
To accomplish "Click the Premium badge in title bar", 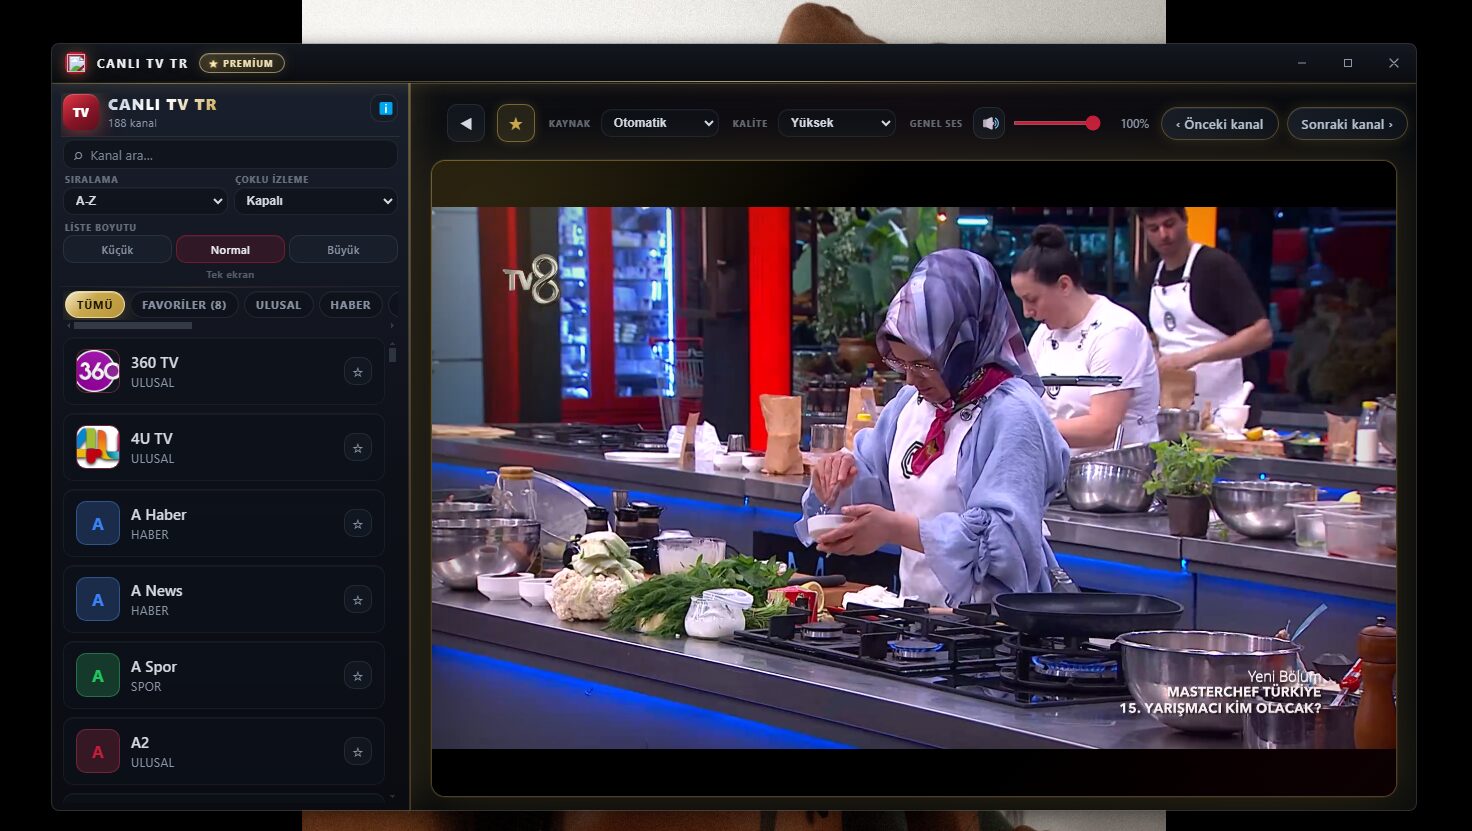I will tap(242, 63).
